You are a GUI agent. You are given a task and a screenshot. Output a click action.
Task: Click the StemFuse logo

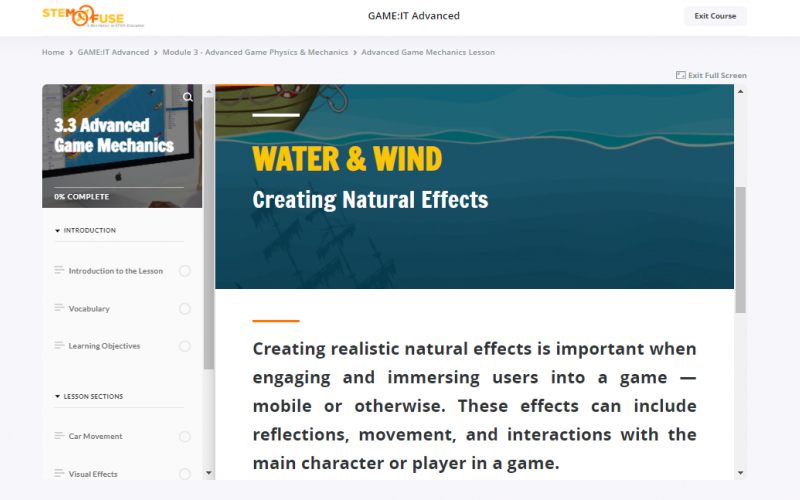80,15
